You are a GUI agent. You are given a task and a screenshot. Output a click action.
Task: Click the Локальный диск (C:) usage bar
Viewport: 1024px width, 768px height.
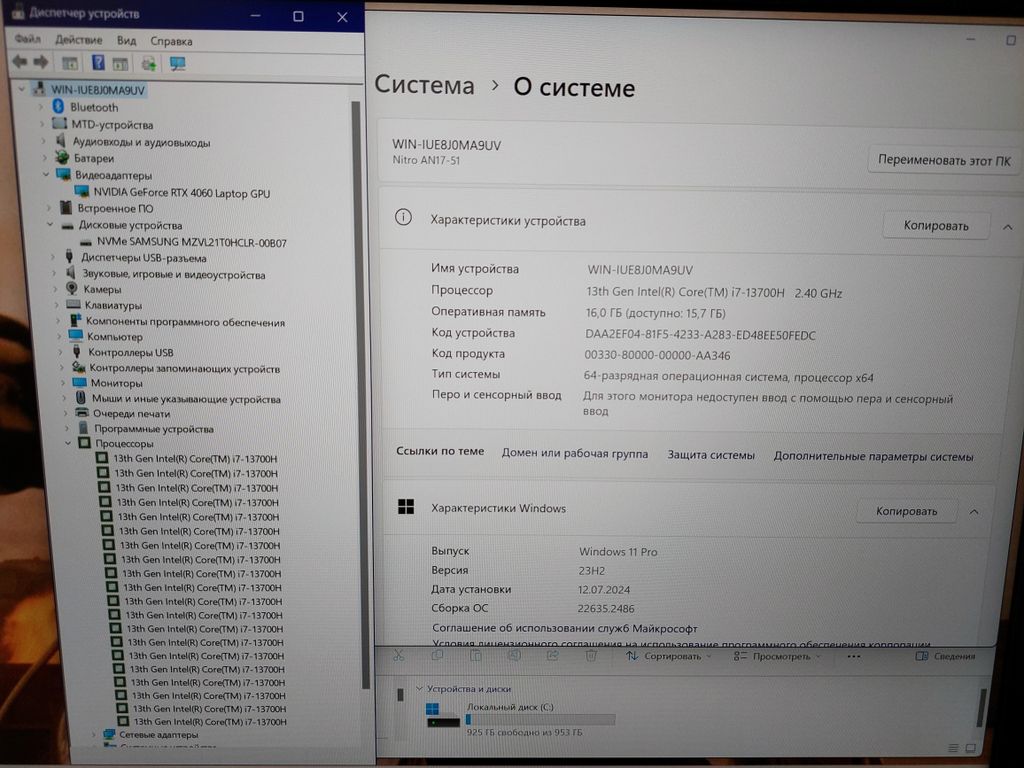pyautogui.click(x=540, y=719)
